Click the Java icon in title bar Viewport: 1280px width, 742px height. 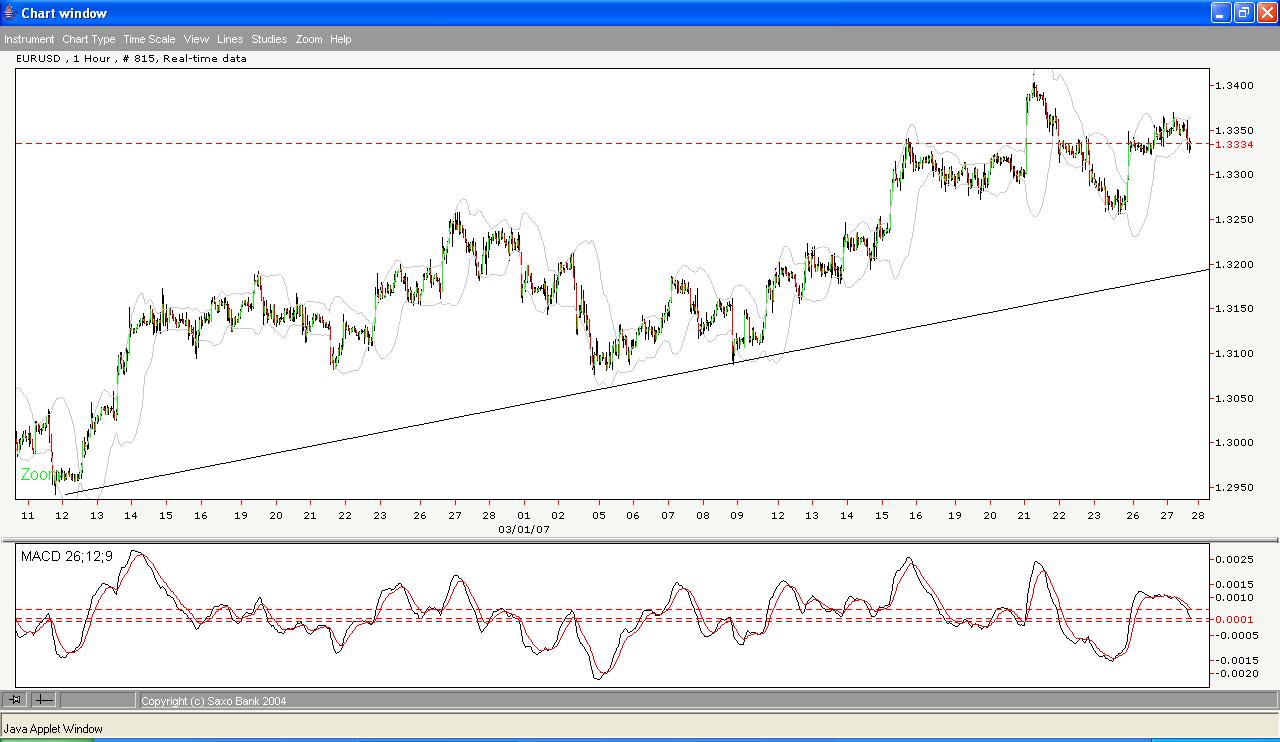[10, 13]
